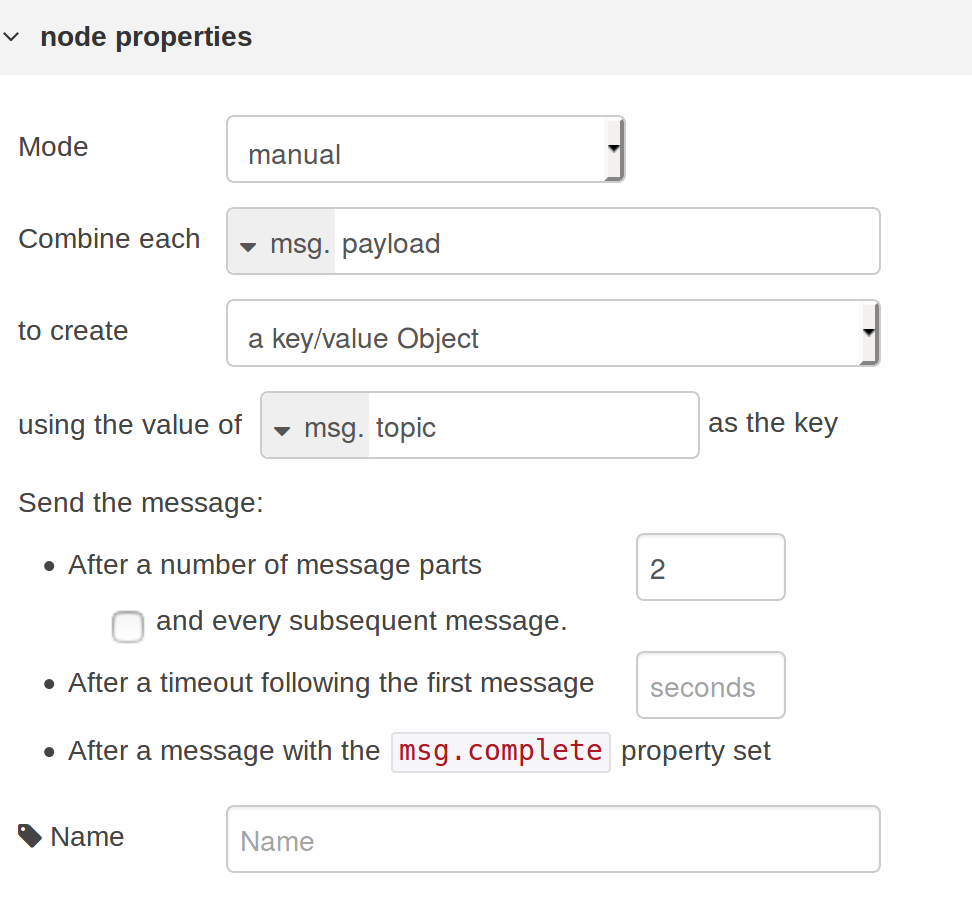Click the 'Mode' label

coord(53,147)
